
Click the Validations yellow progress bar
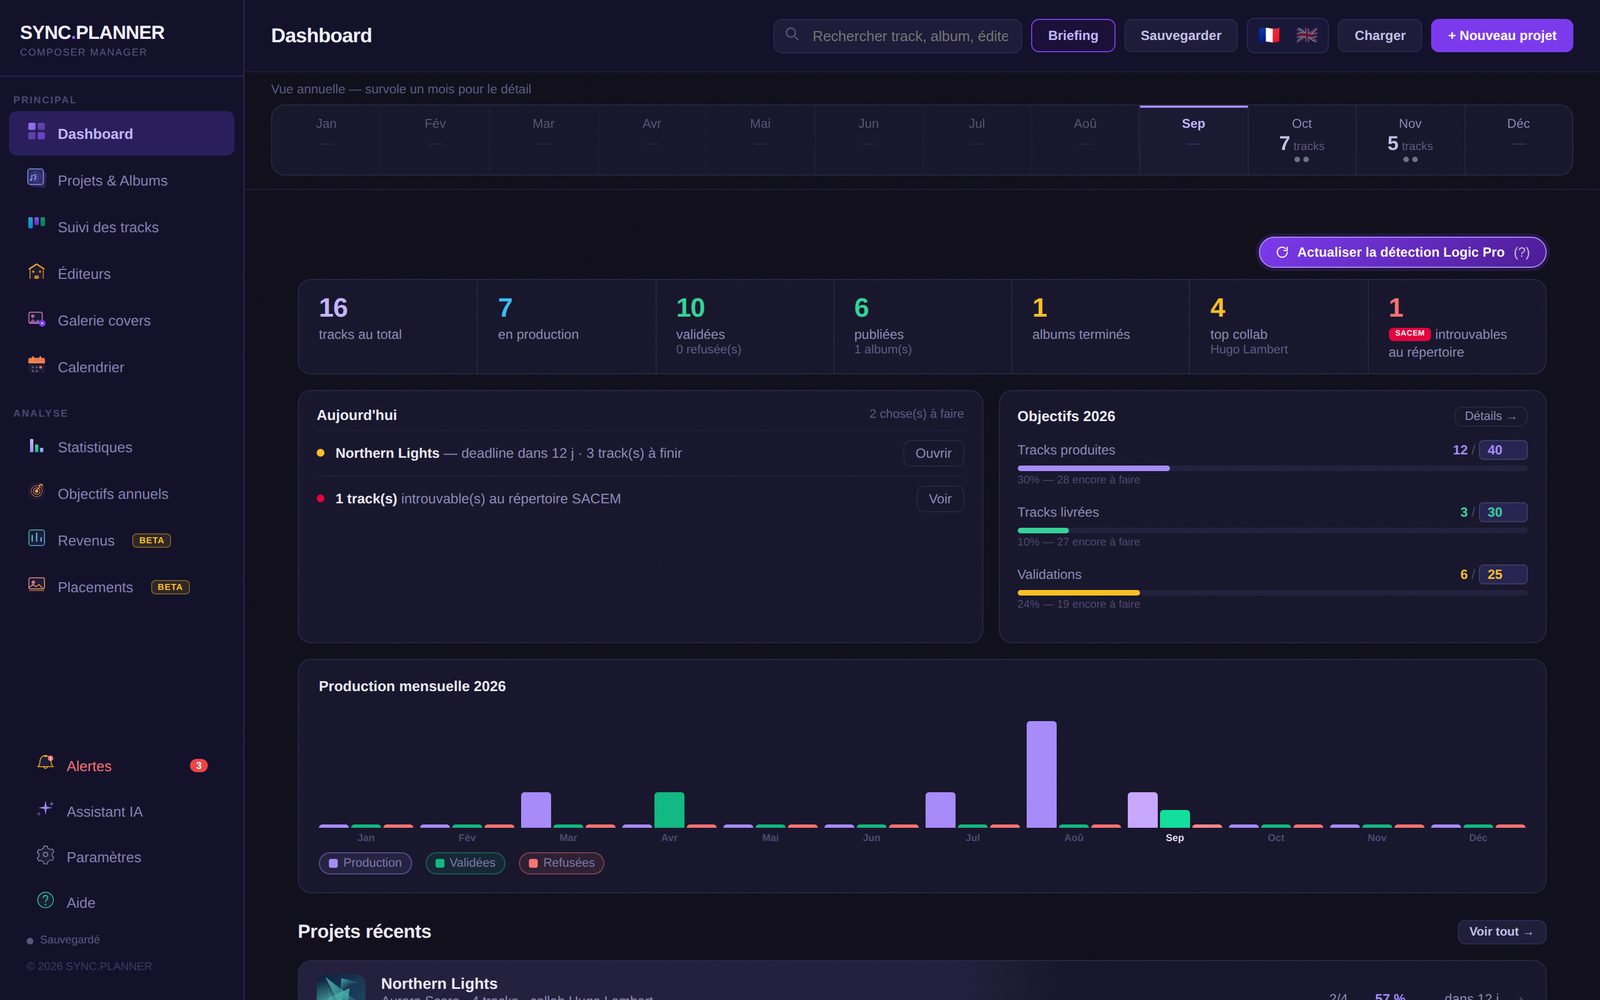[x=1272, y=593]
